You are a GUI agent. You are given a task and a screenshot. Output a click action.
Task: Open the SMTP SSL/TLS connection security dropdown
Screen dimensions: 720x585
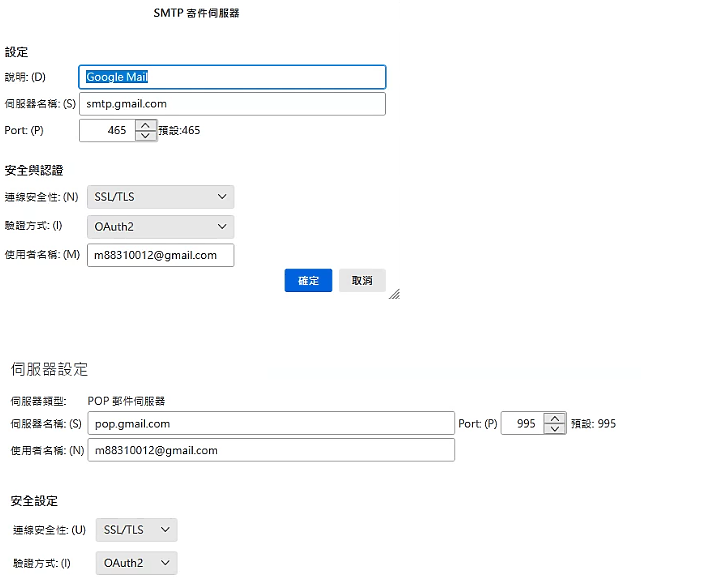160,197
